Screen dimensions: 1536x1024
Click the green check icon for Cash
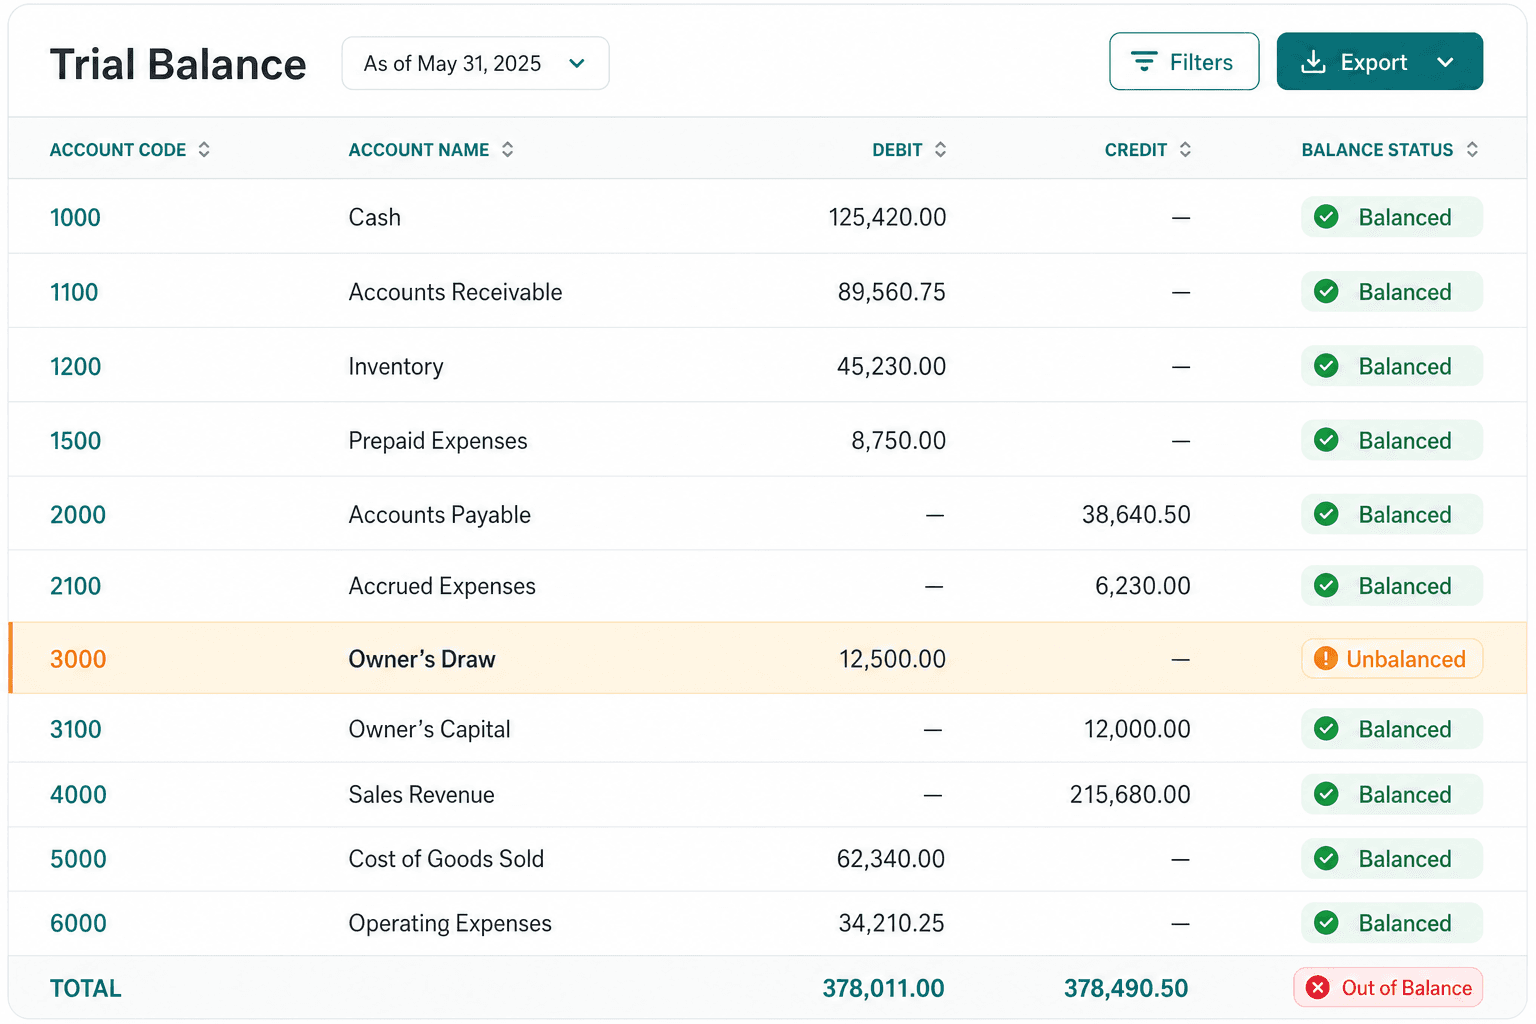point(1326,217)
